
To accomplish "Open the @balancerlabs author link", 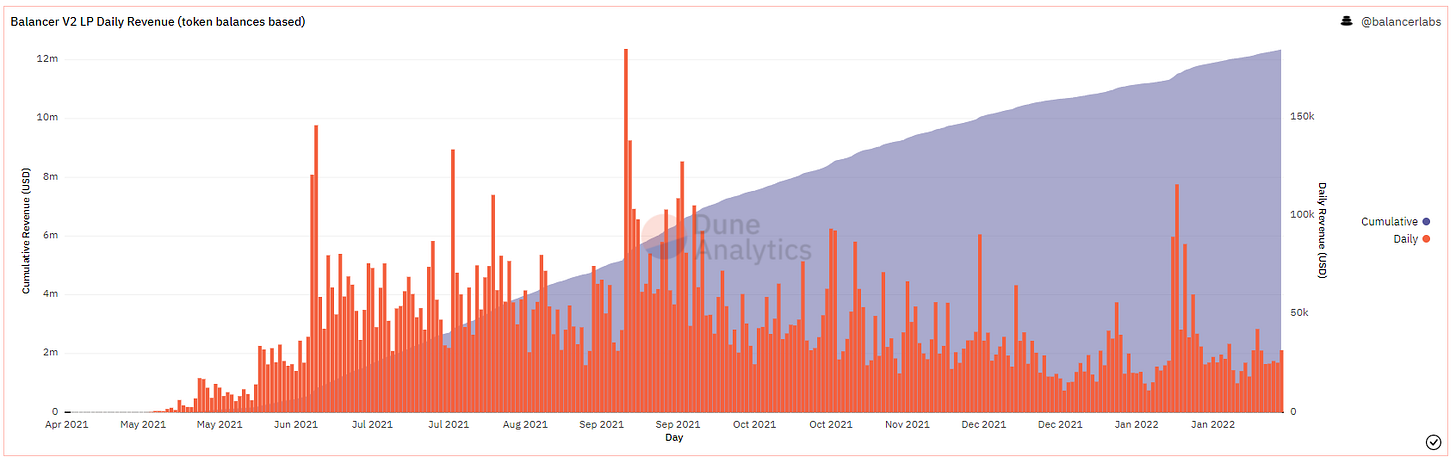I will click(x=1401, y=22).
